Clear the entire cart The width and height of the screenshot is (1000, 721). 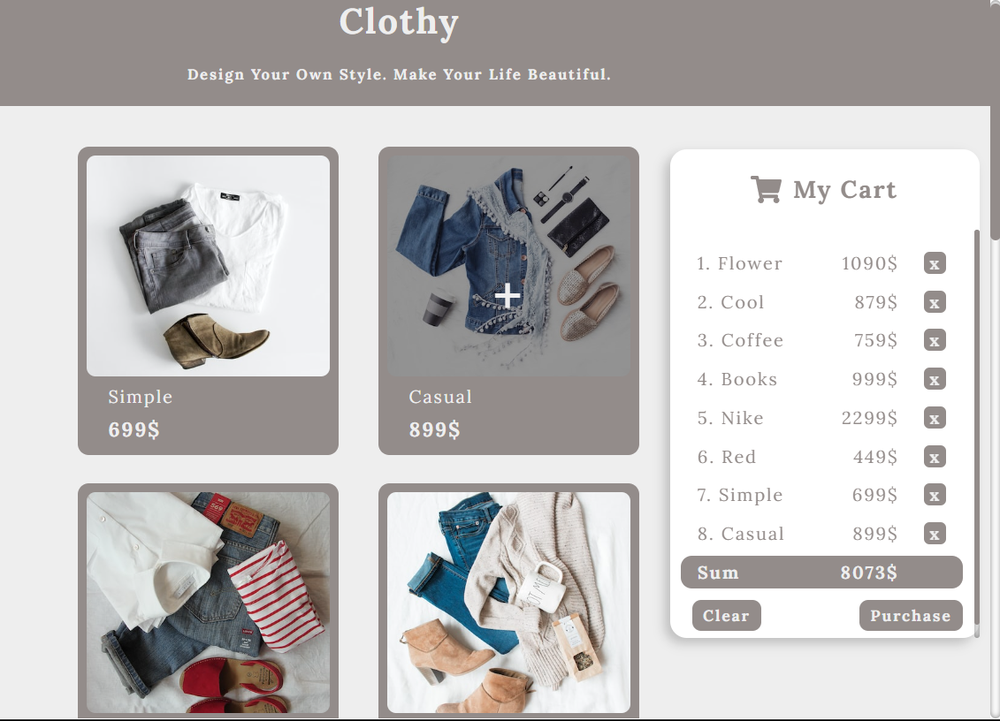coord(726,615)
